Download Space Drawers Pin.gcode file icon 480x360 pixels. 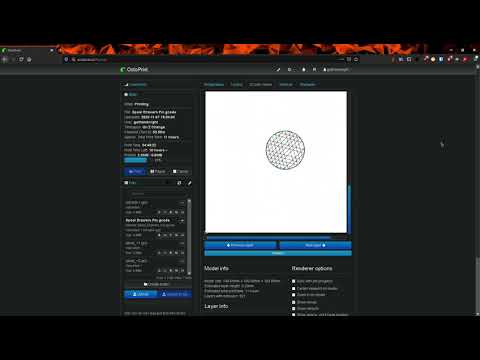click(x=159, y=235)
